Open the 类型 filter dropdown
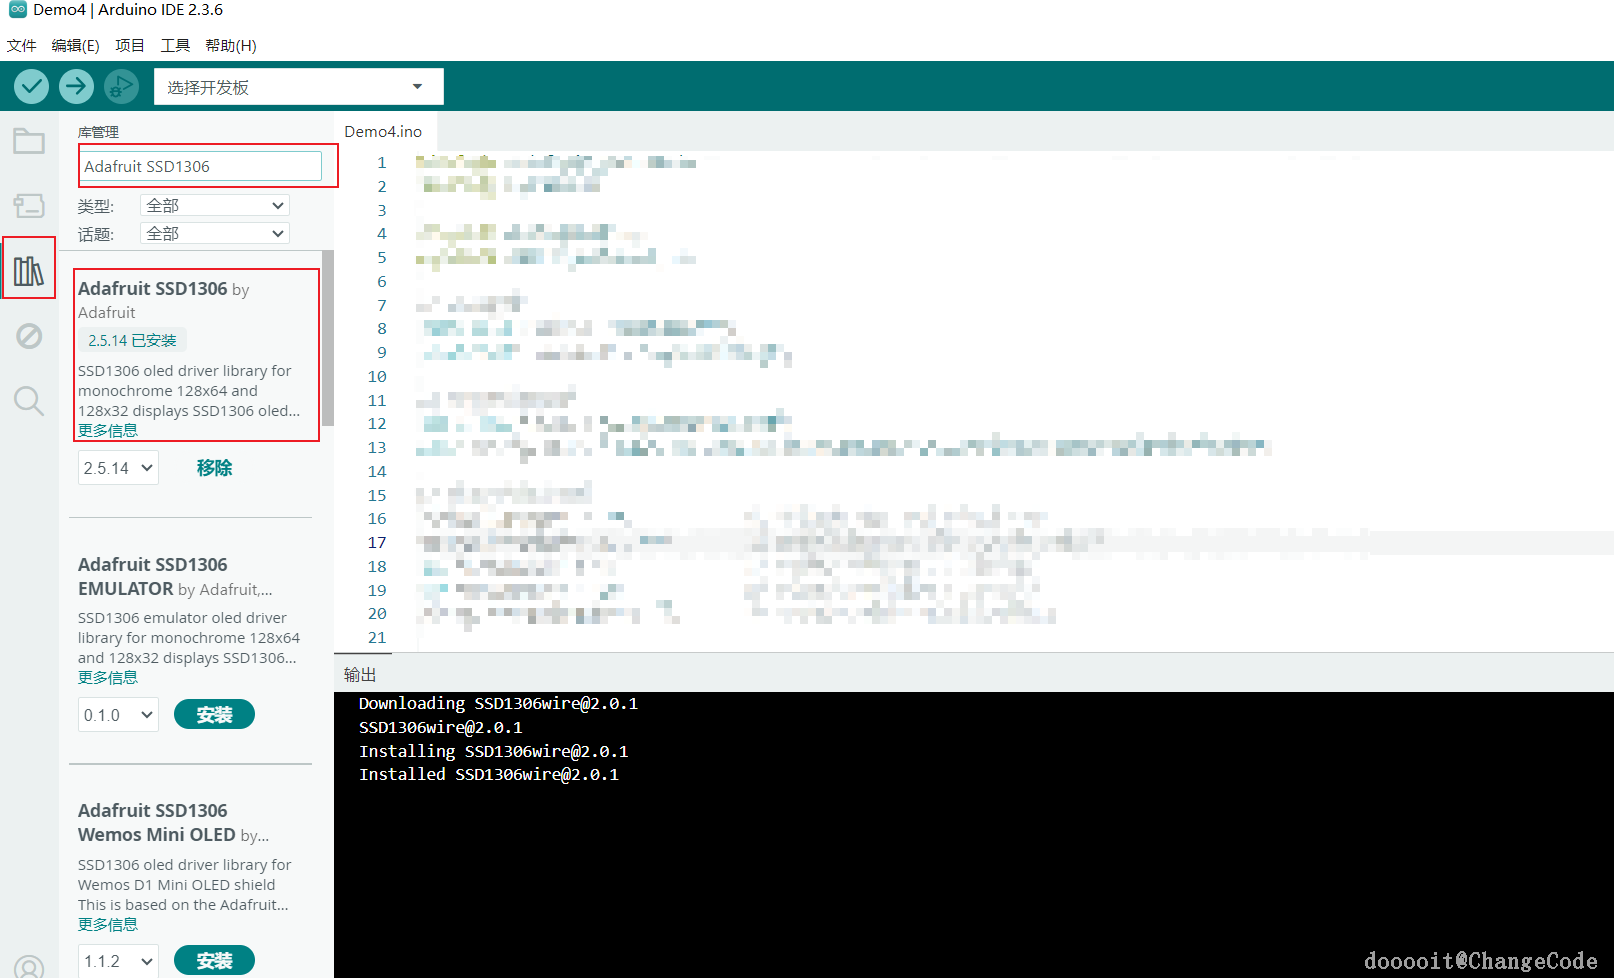The width and height of the screenshot is (1614, 978). (215, 205)
